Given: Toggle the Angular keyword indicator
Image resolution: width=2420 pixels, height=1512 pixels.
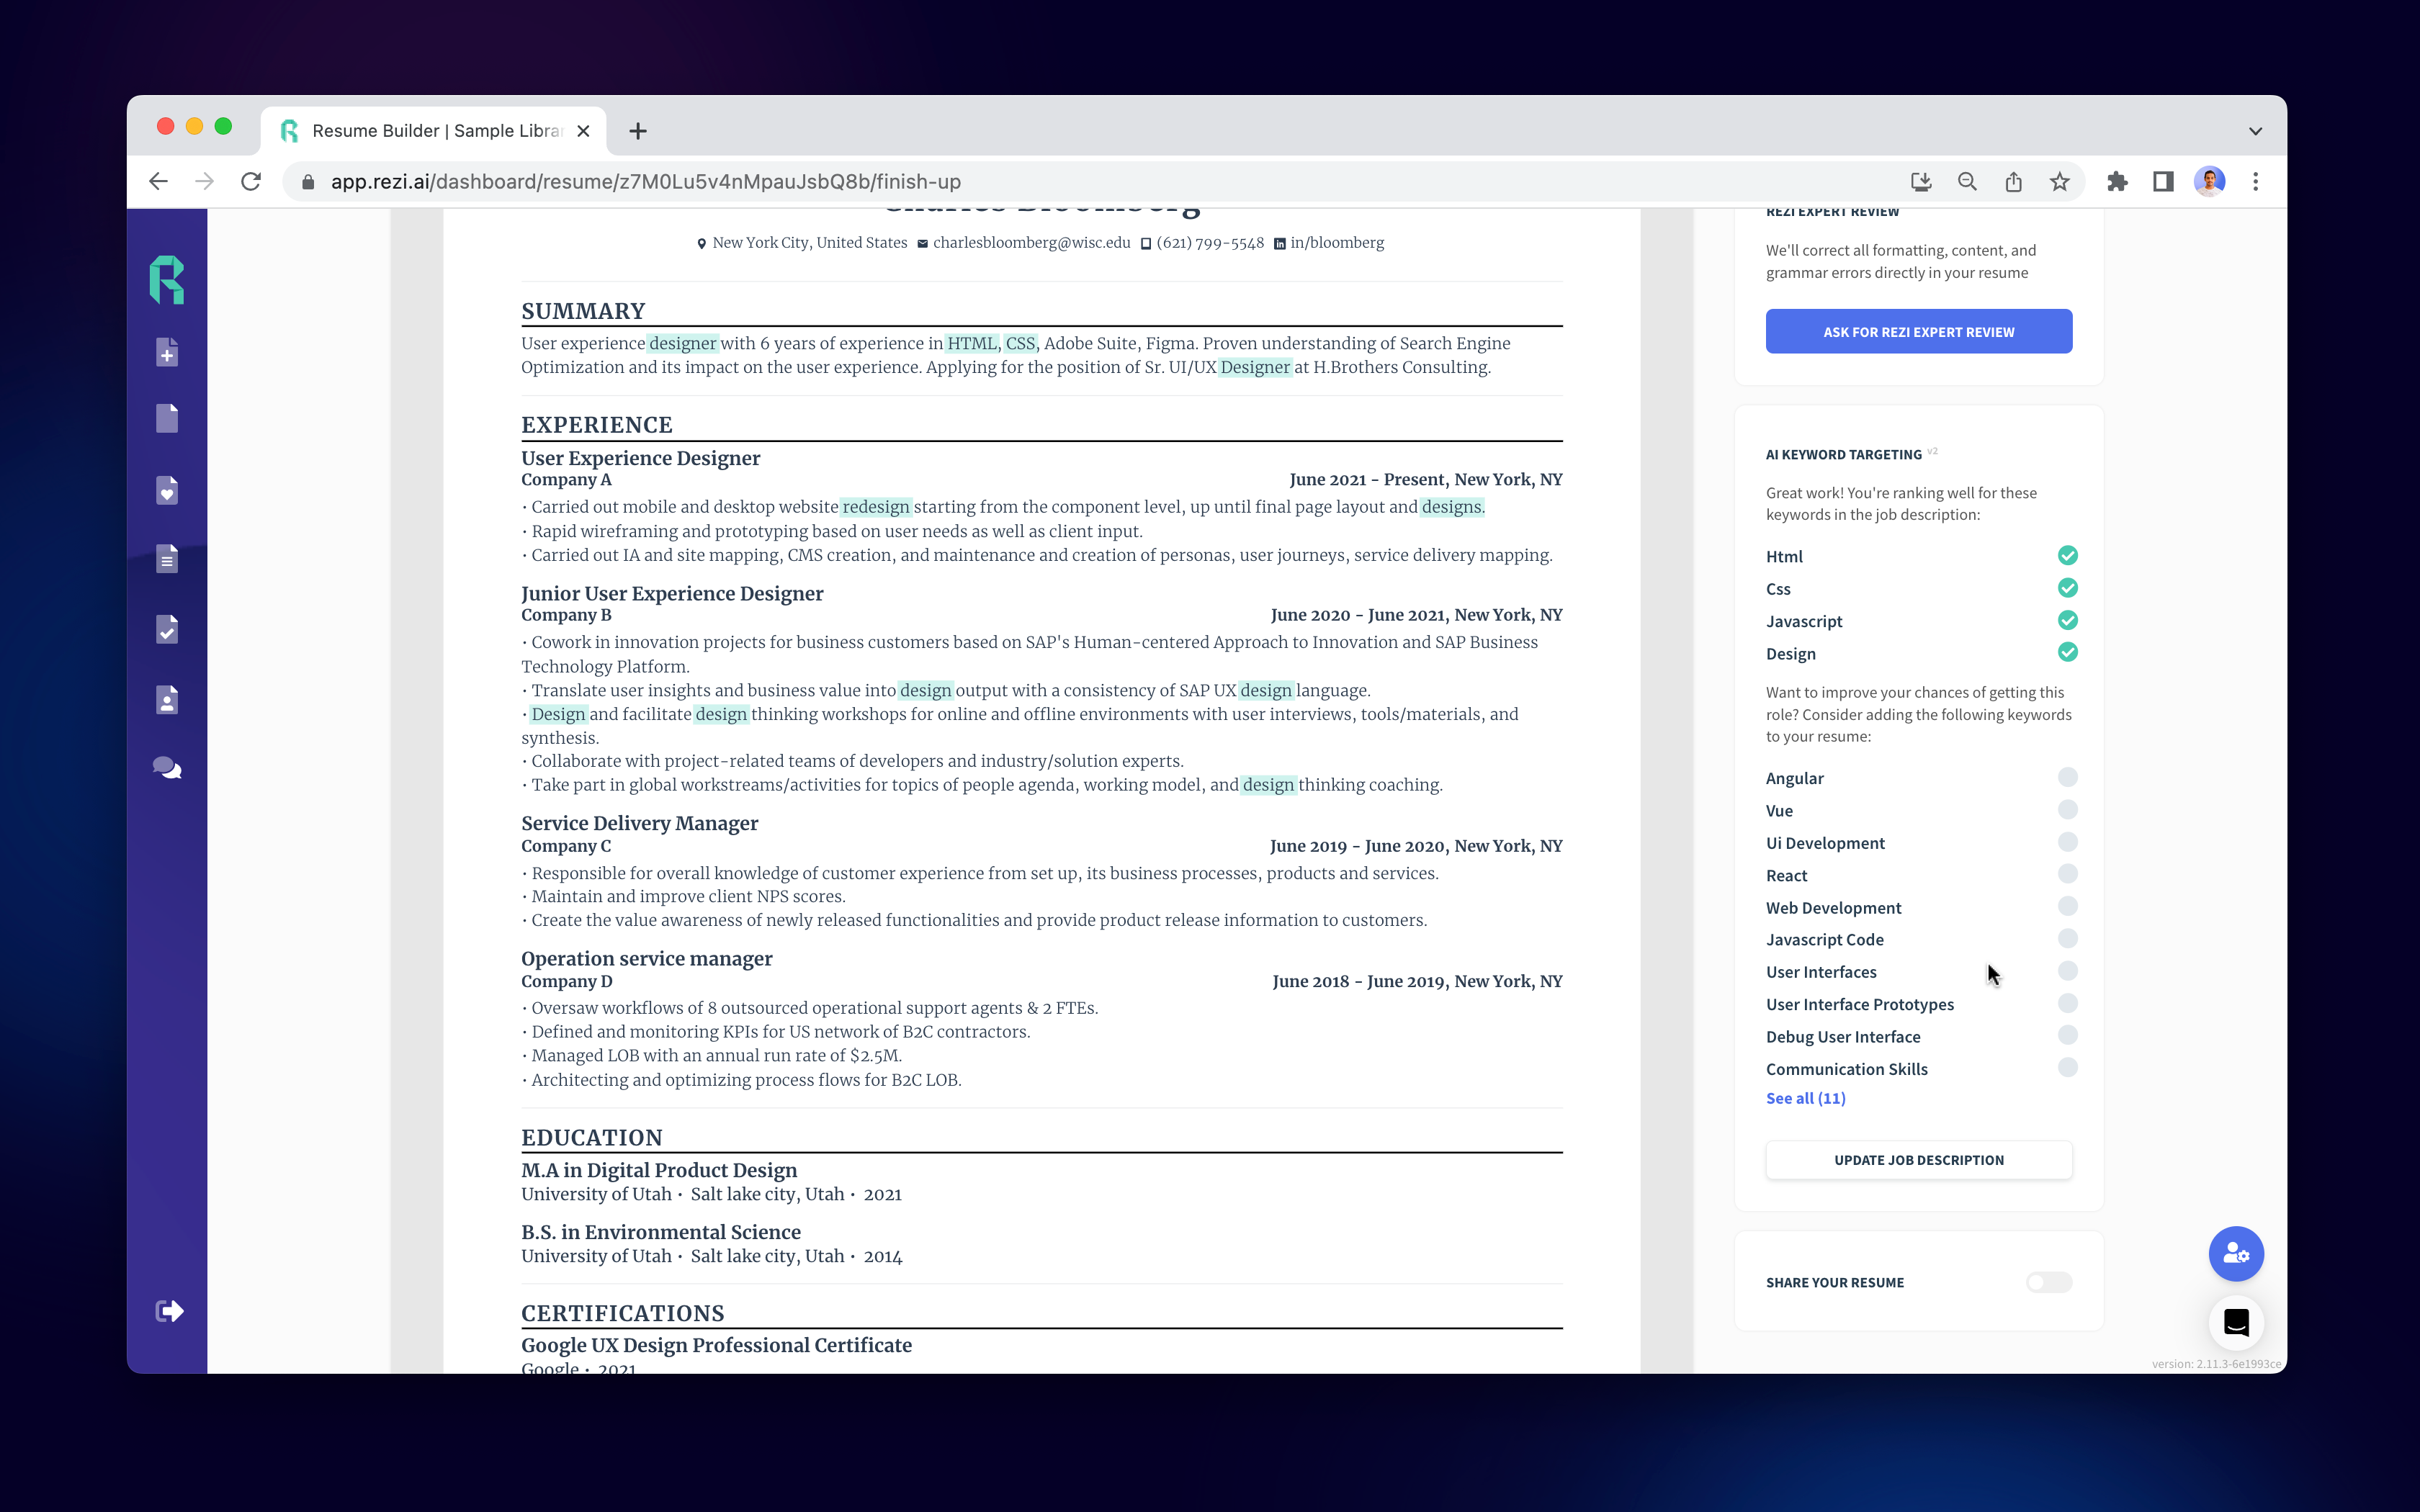Looking at the screenshot, I should [2068, 777].
